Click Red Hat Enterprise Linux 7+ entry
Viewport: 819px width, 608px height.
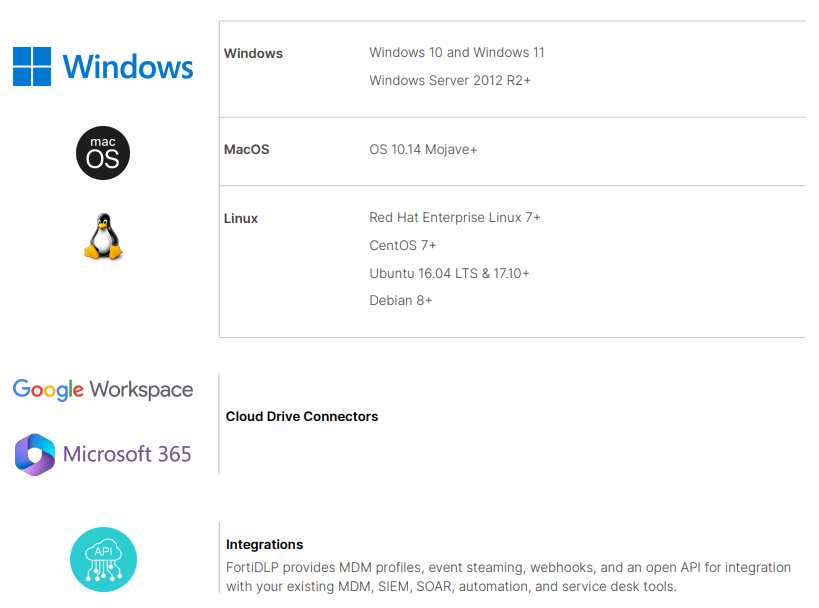455,218
